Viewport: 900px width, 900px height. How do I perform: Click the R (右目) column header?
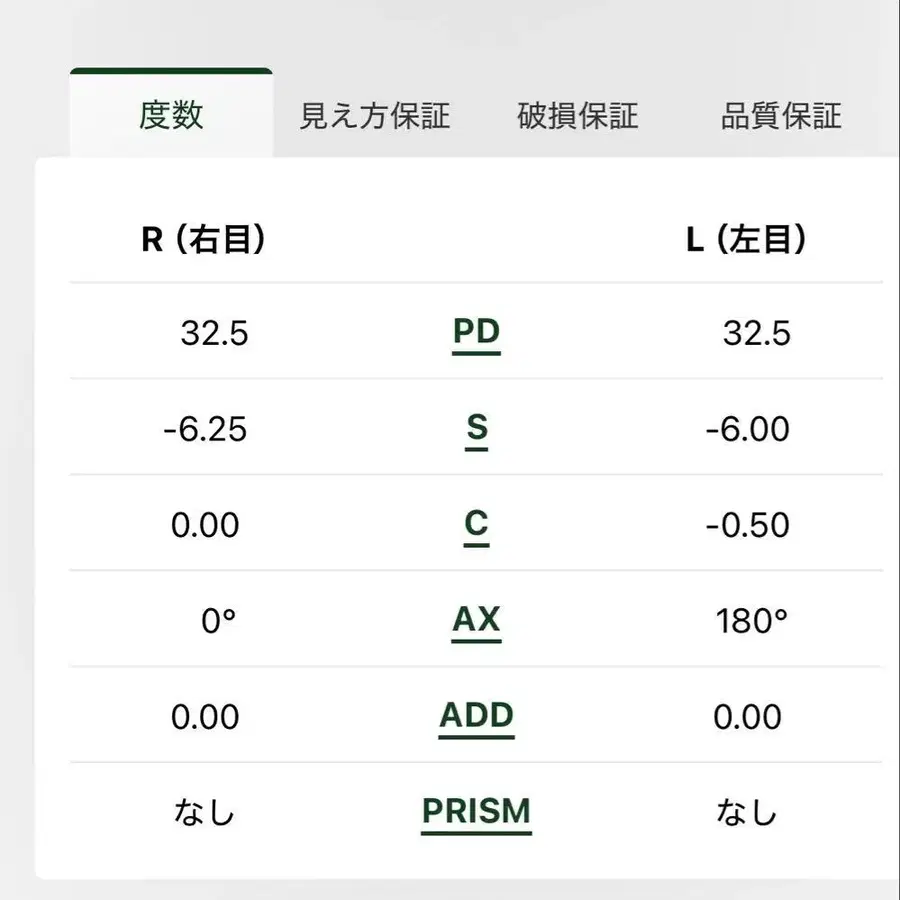[x=204, y=240]
